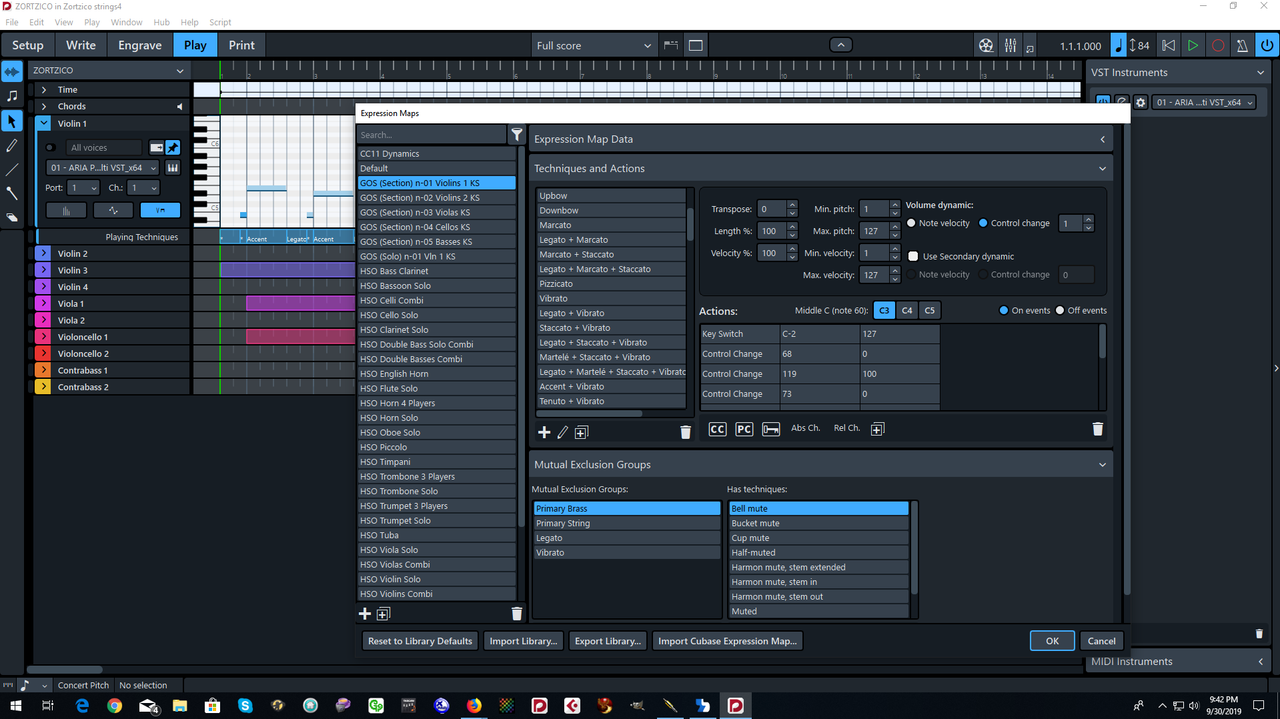The image size is (1280, 719).
Task: Add a Control Change action with the CC icon
Action: tap(717, 429)
